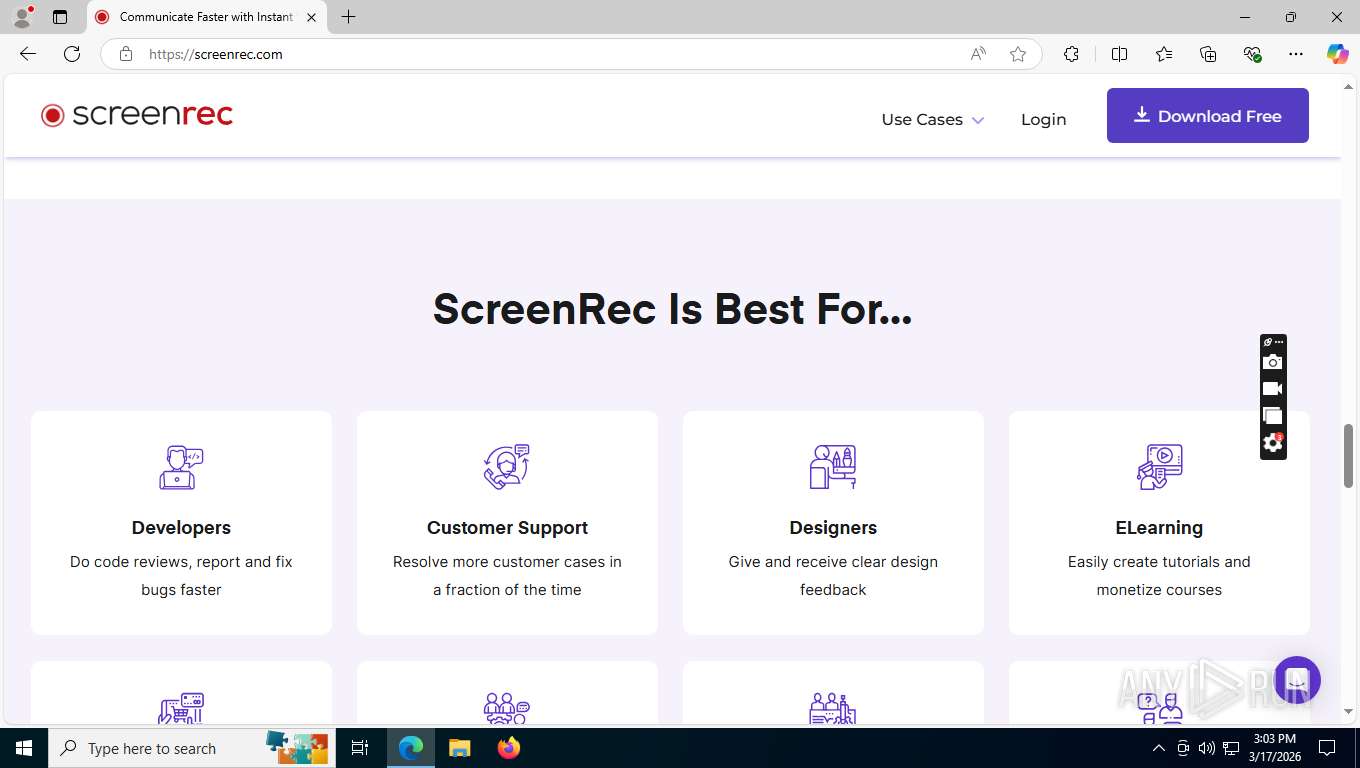Open the Developers heading link
1360x768 pixels.
point(181,528)
